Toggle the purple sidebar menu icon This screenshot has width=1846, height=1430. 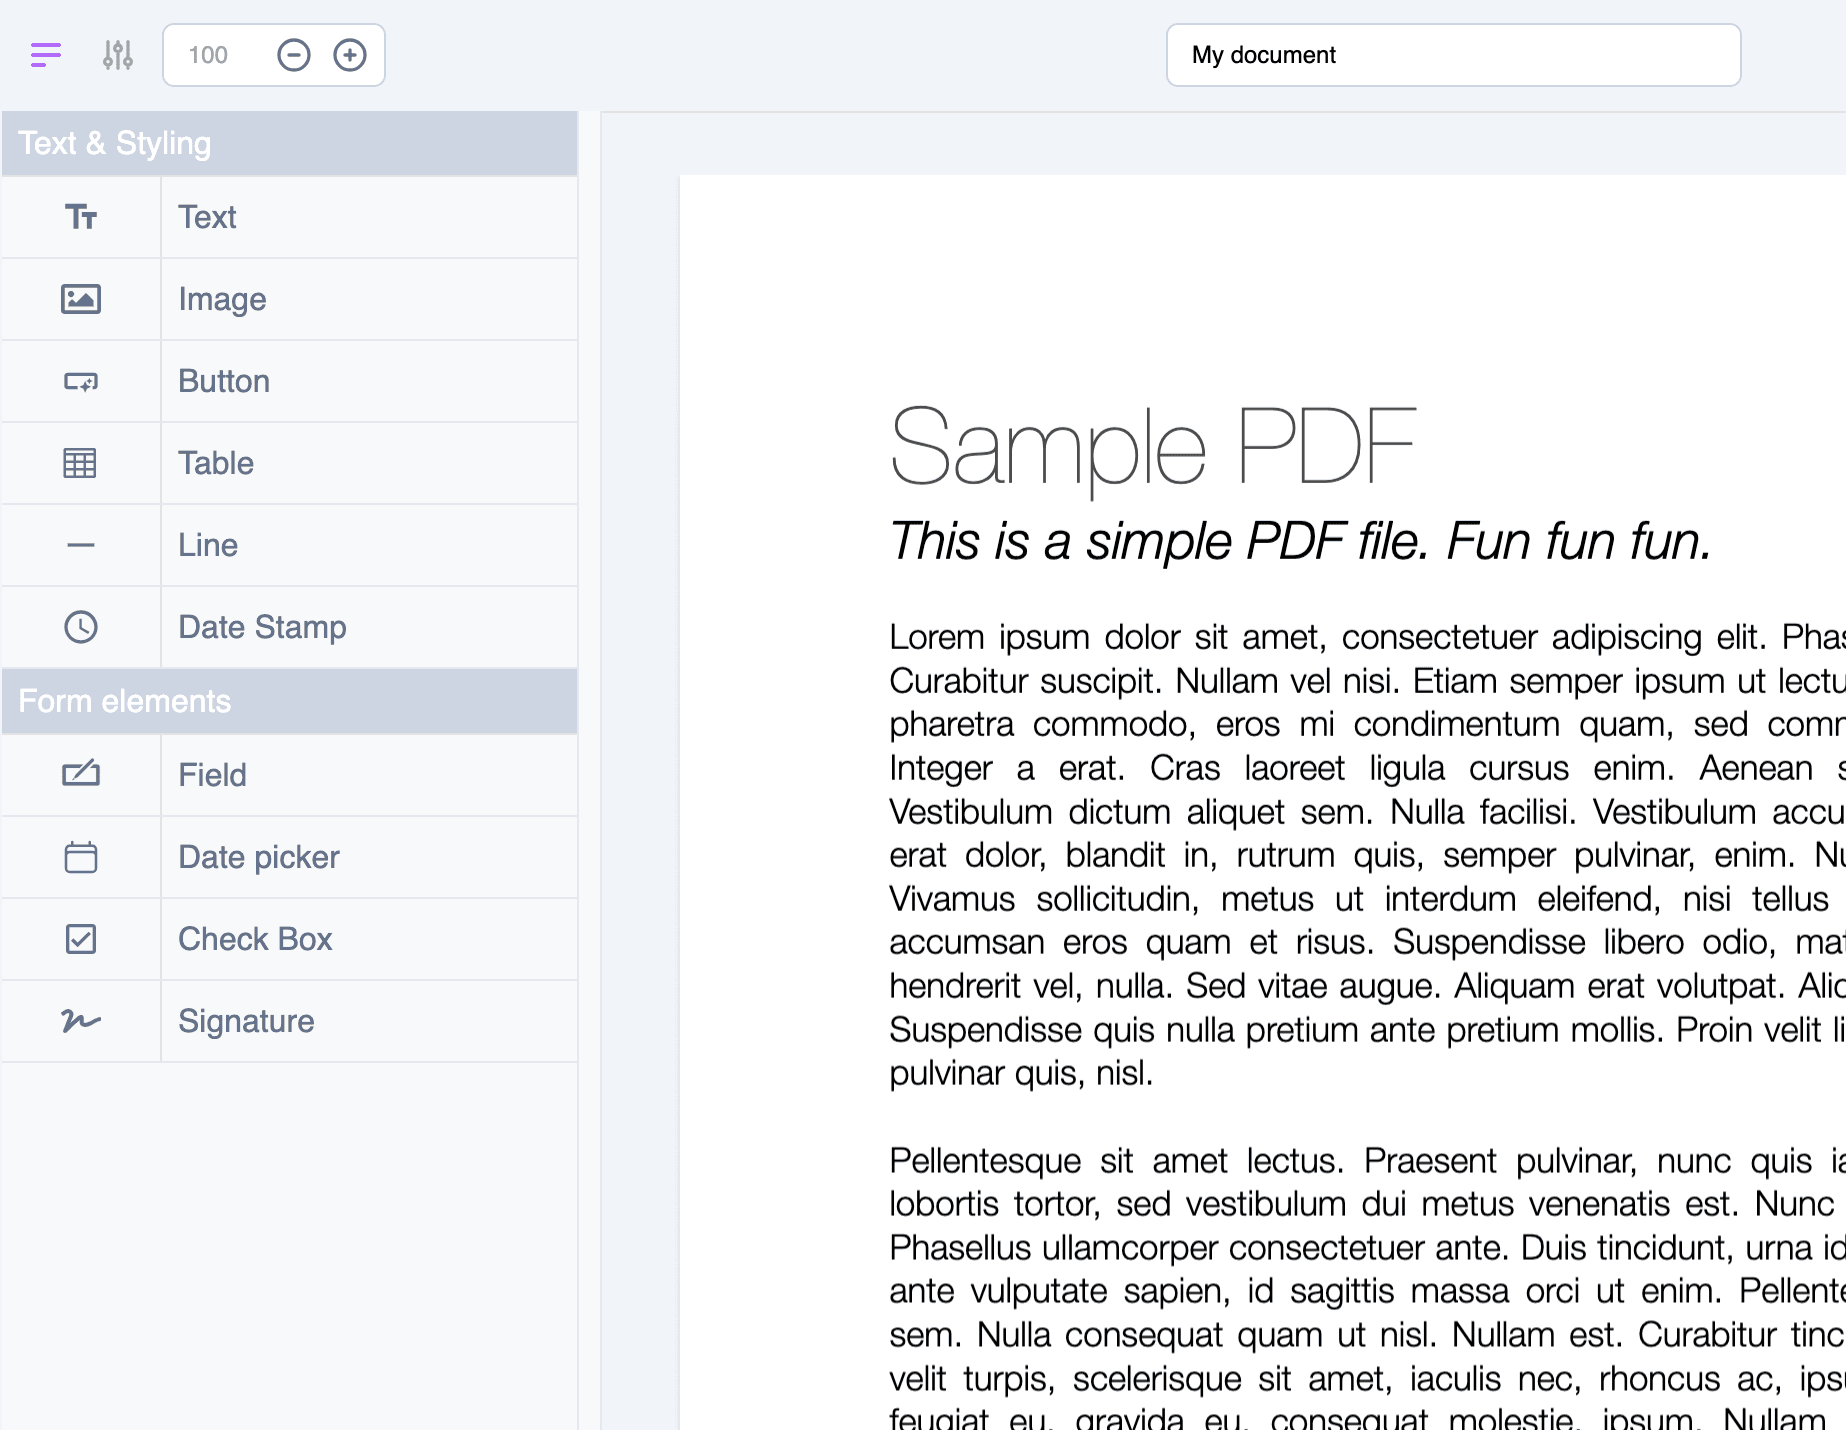pyautogui.click(x=46, y=55)
